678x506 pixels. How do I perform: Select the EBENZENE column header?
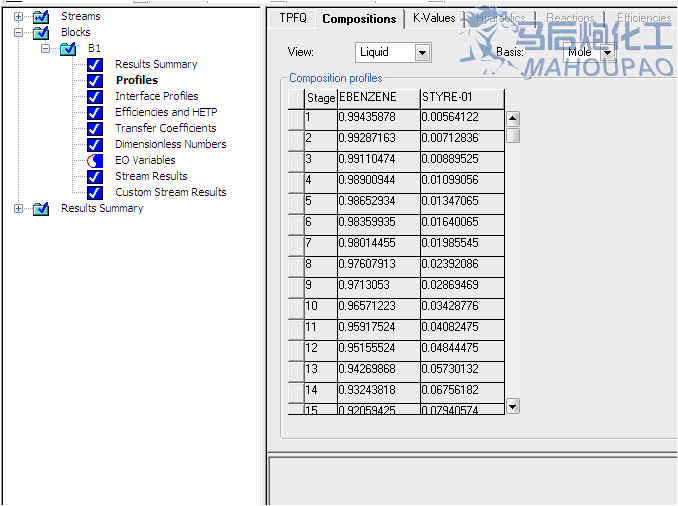point(378,97)
